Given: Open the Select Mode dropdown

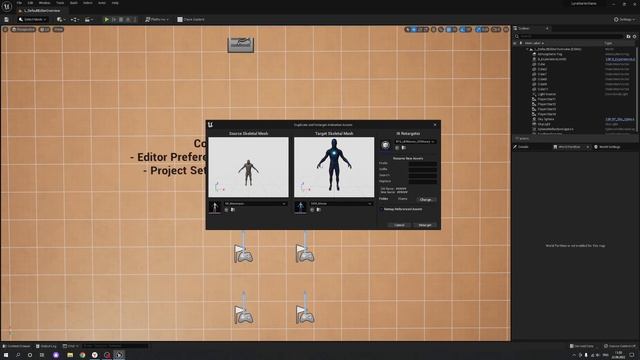Looking at the screenshot, I should [x=33, y=19].
